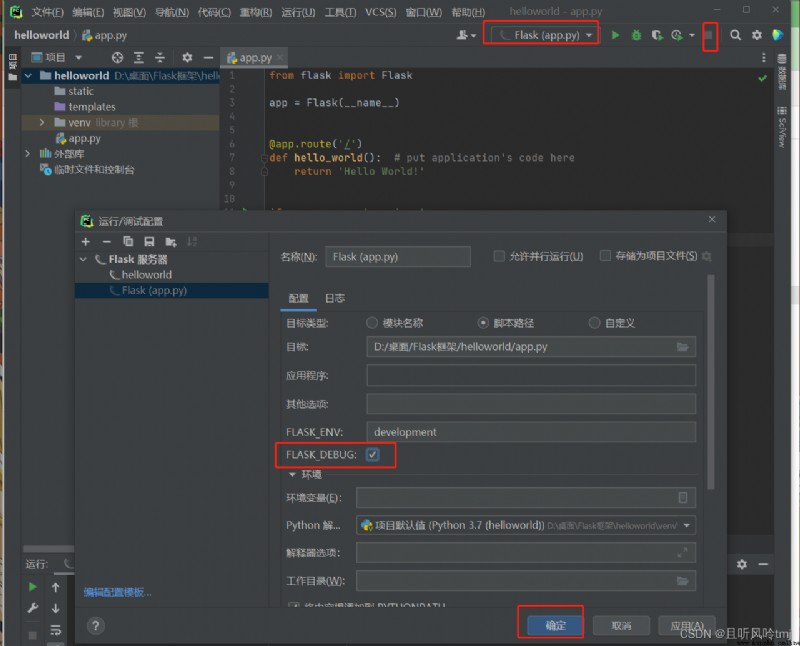The height and width of the screenshot is (646, 800).
Task: Switch to the logs tab in dialog
Action: (335, 299)
